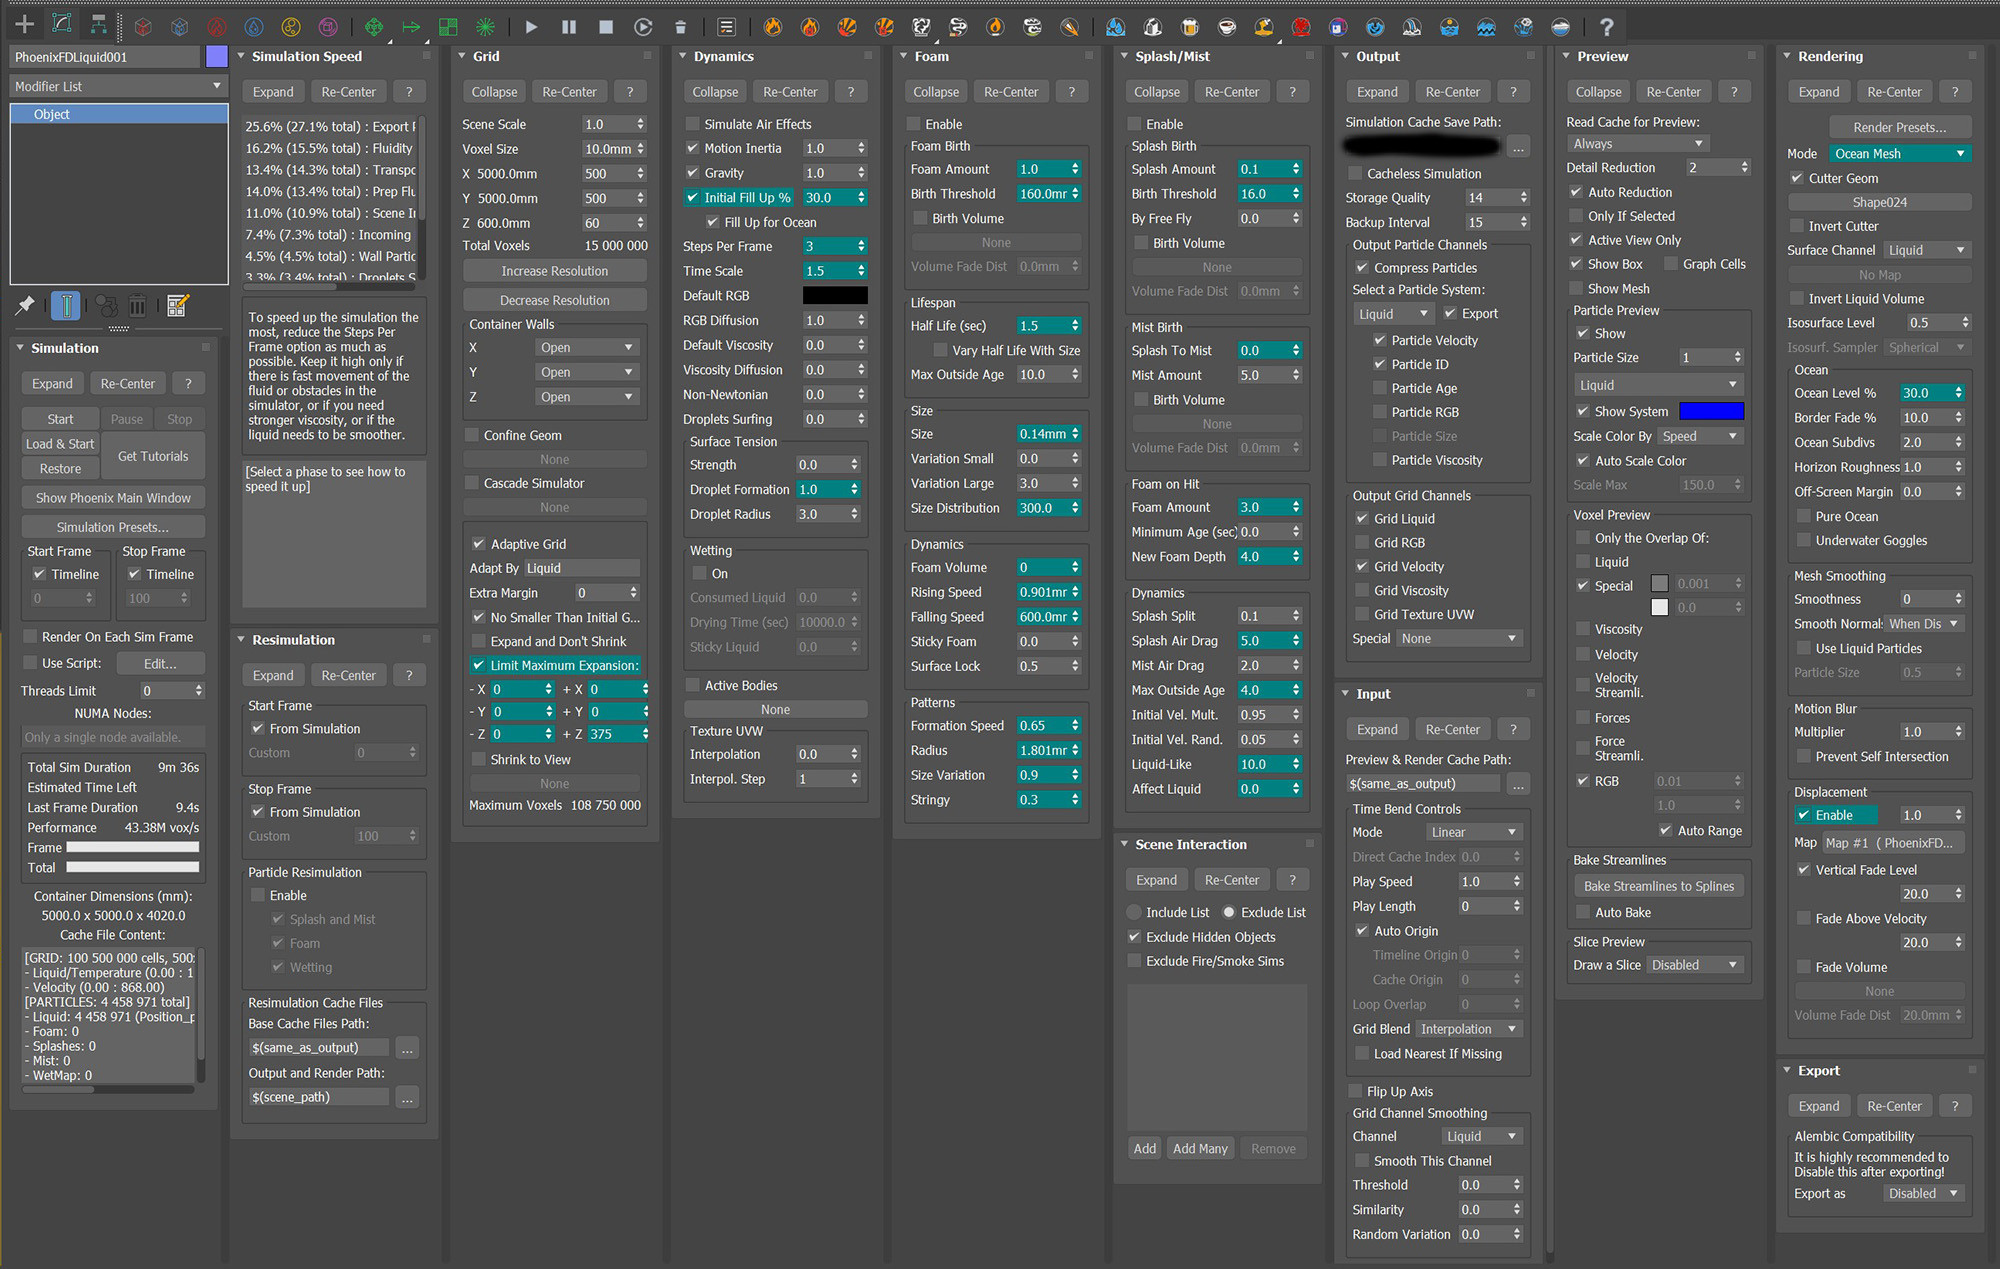2000x1269 pixels.
Task: Collapse the Export rollout header
Action: pyautogui.click(x=1881, y=1071)
